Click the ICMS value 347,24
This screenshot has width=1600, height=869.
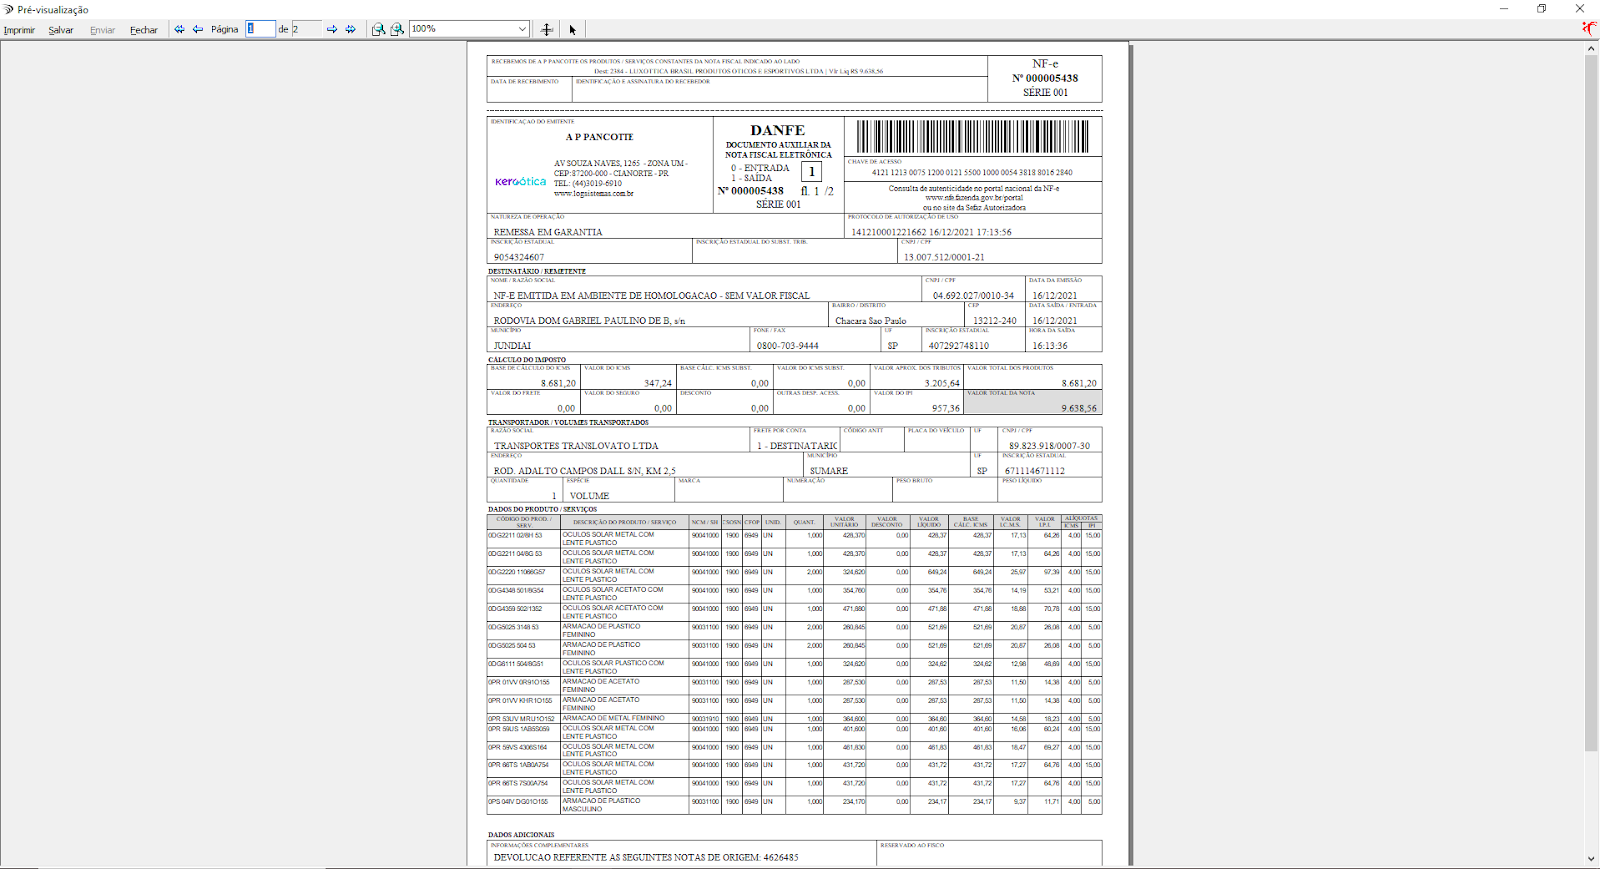point(658,383)
